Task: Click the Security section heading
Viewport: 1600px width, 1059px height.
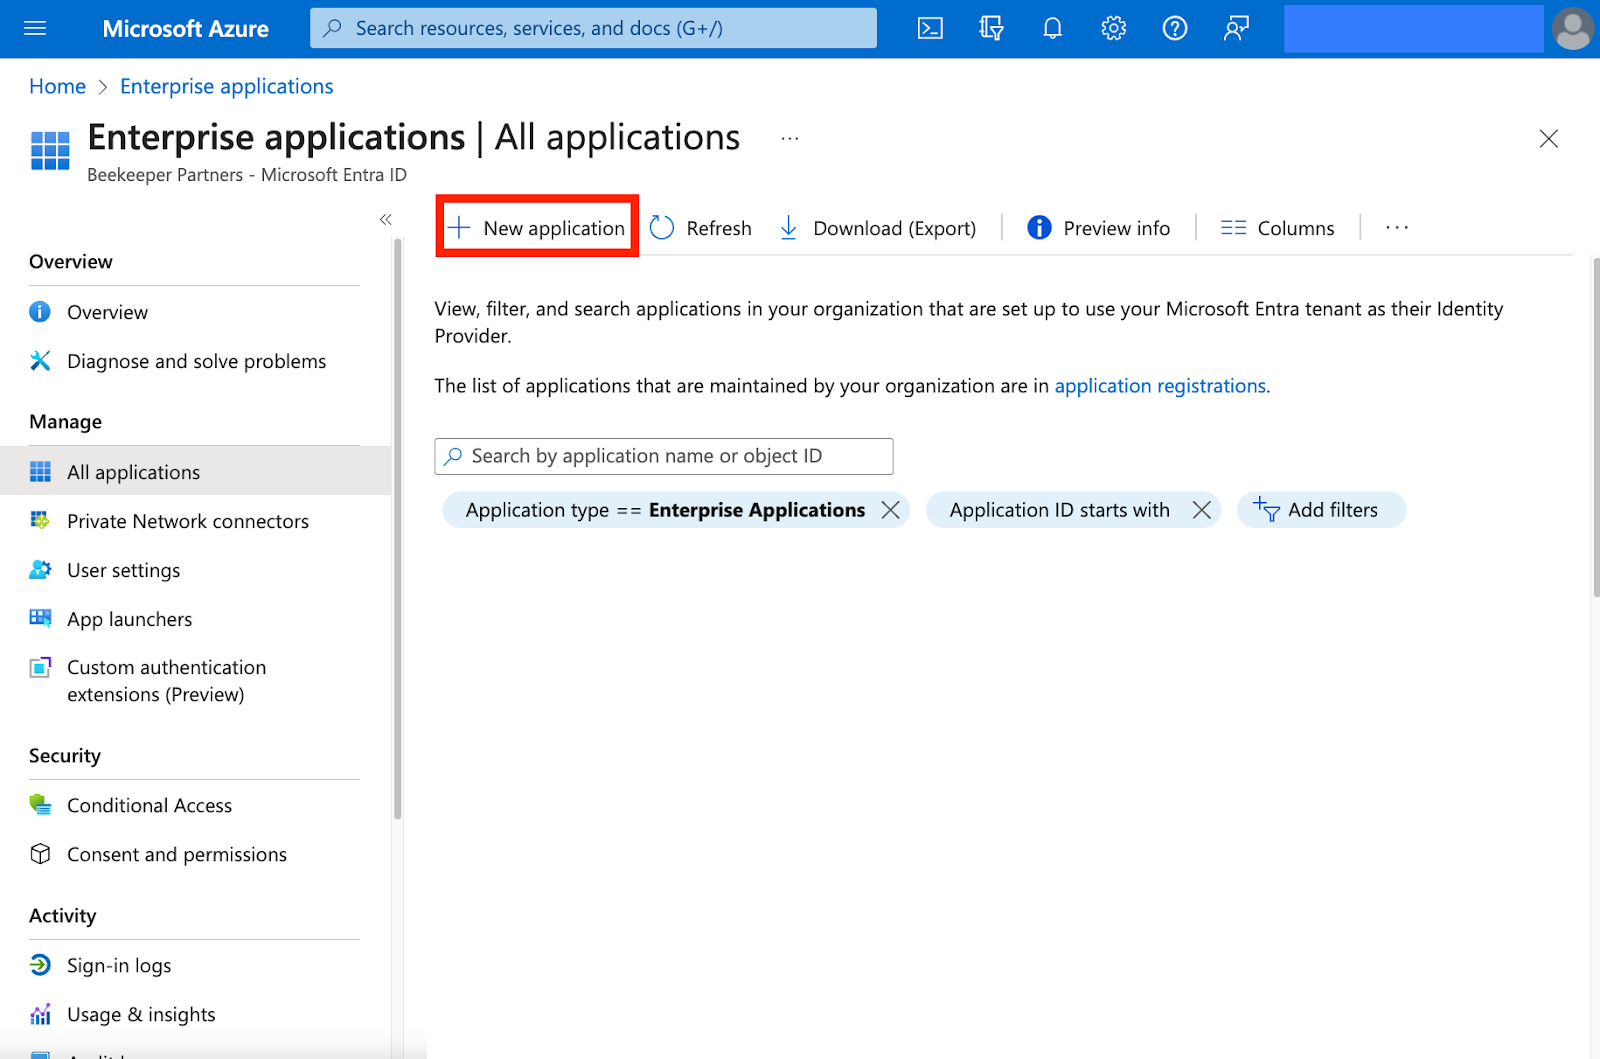Action: (x=65, y=756)
